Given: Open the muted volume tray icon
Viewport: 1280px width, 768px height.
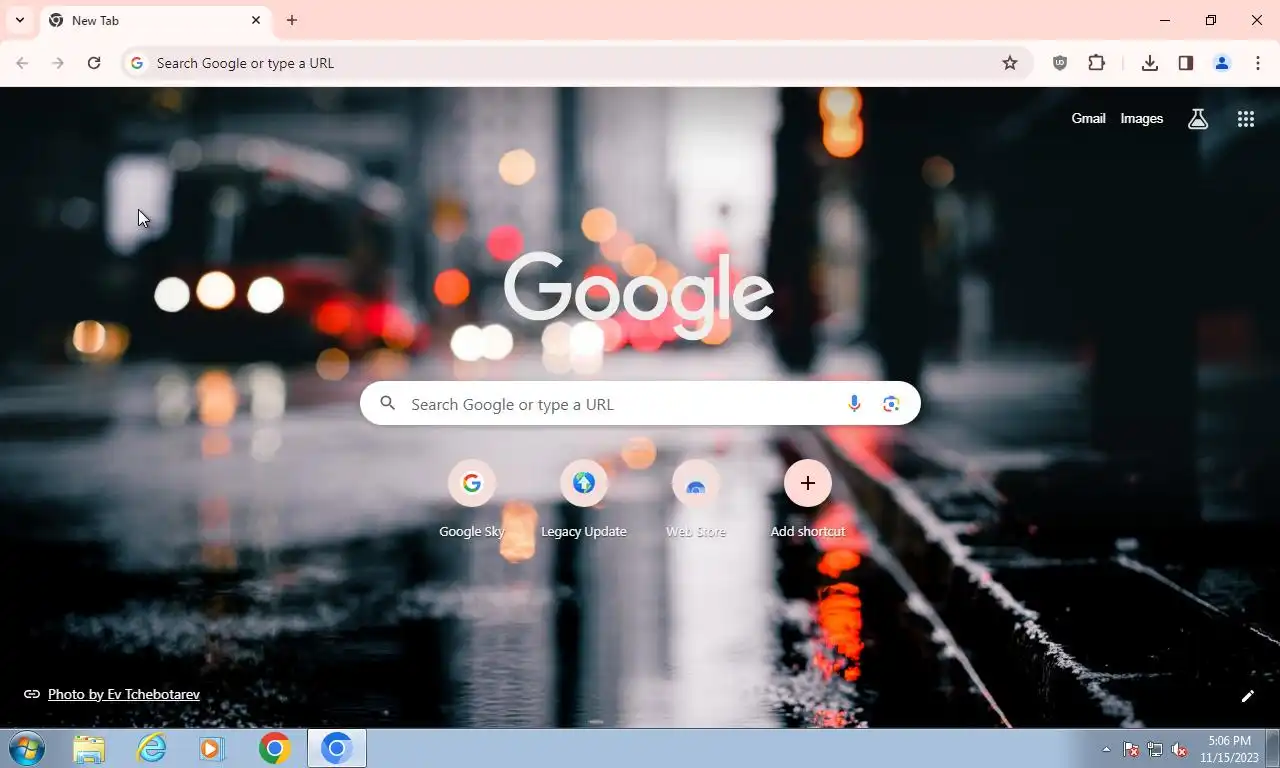Looking at the screenshot, I should [1179, 749].
